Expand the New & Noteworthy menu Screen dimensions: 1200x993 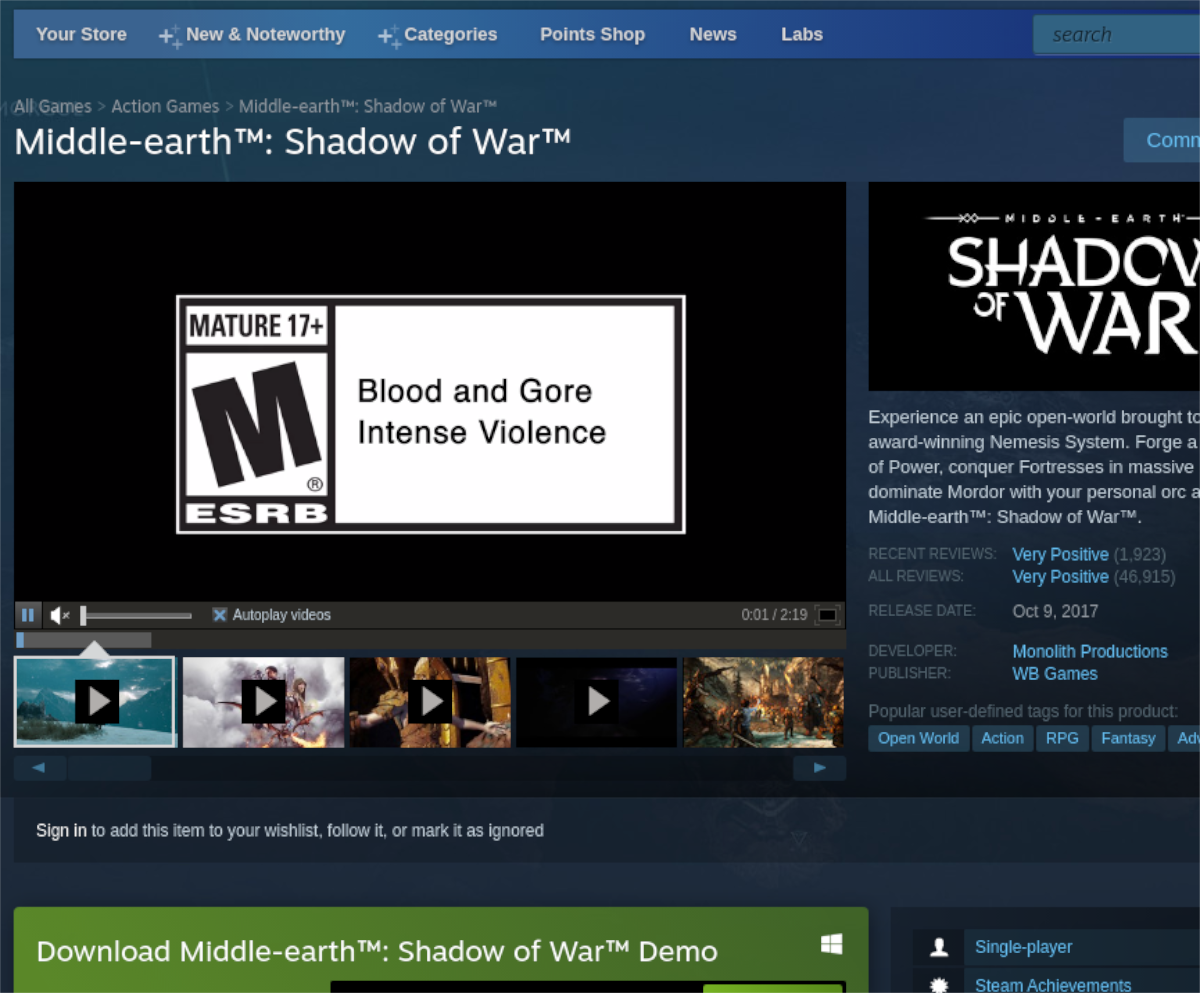(x=252, y=35)
